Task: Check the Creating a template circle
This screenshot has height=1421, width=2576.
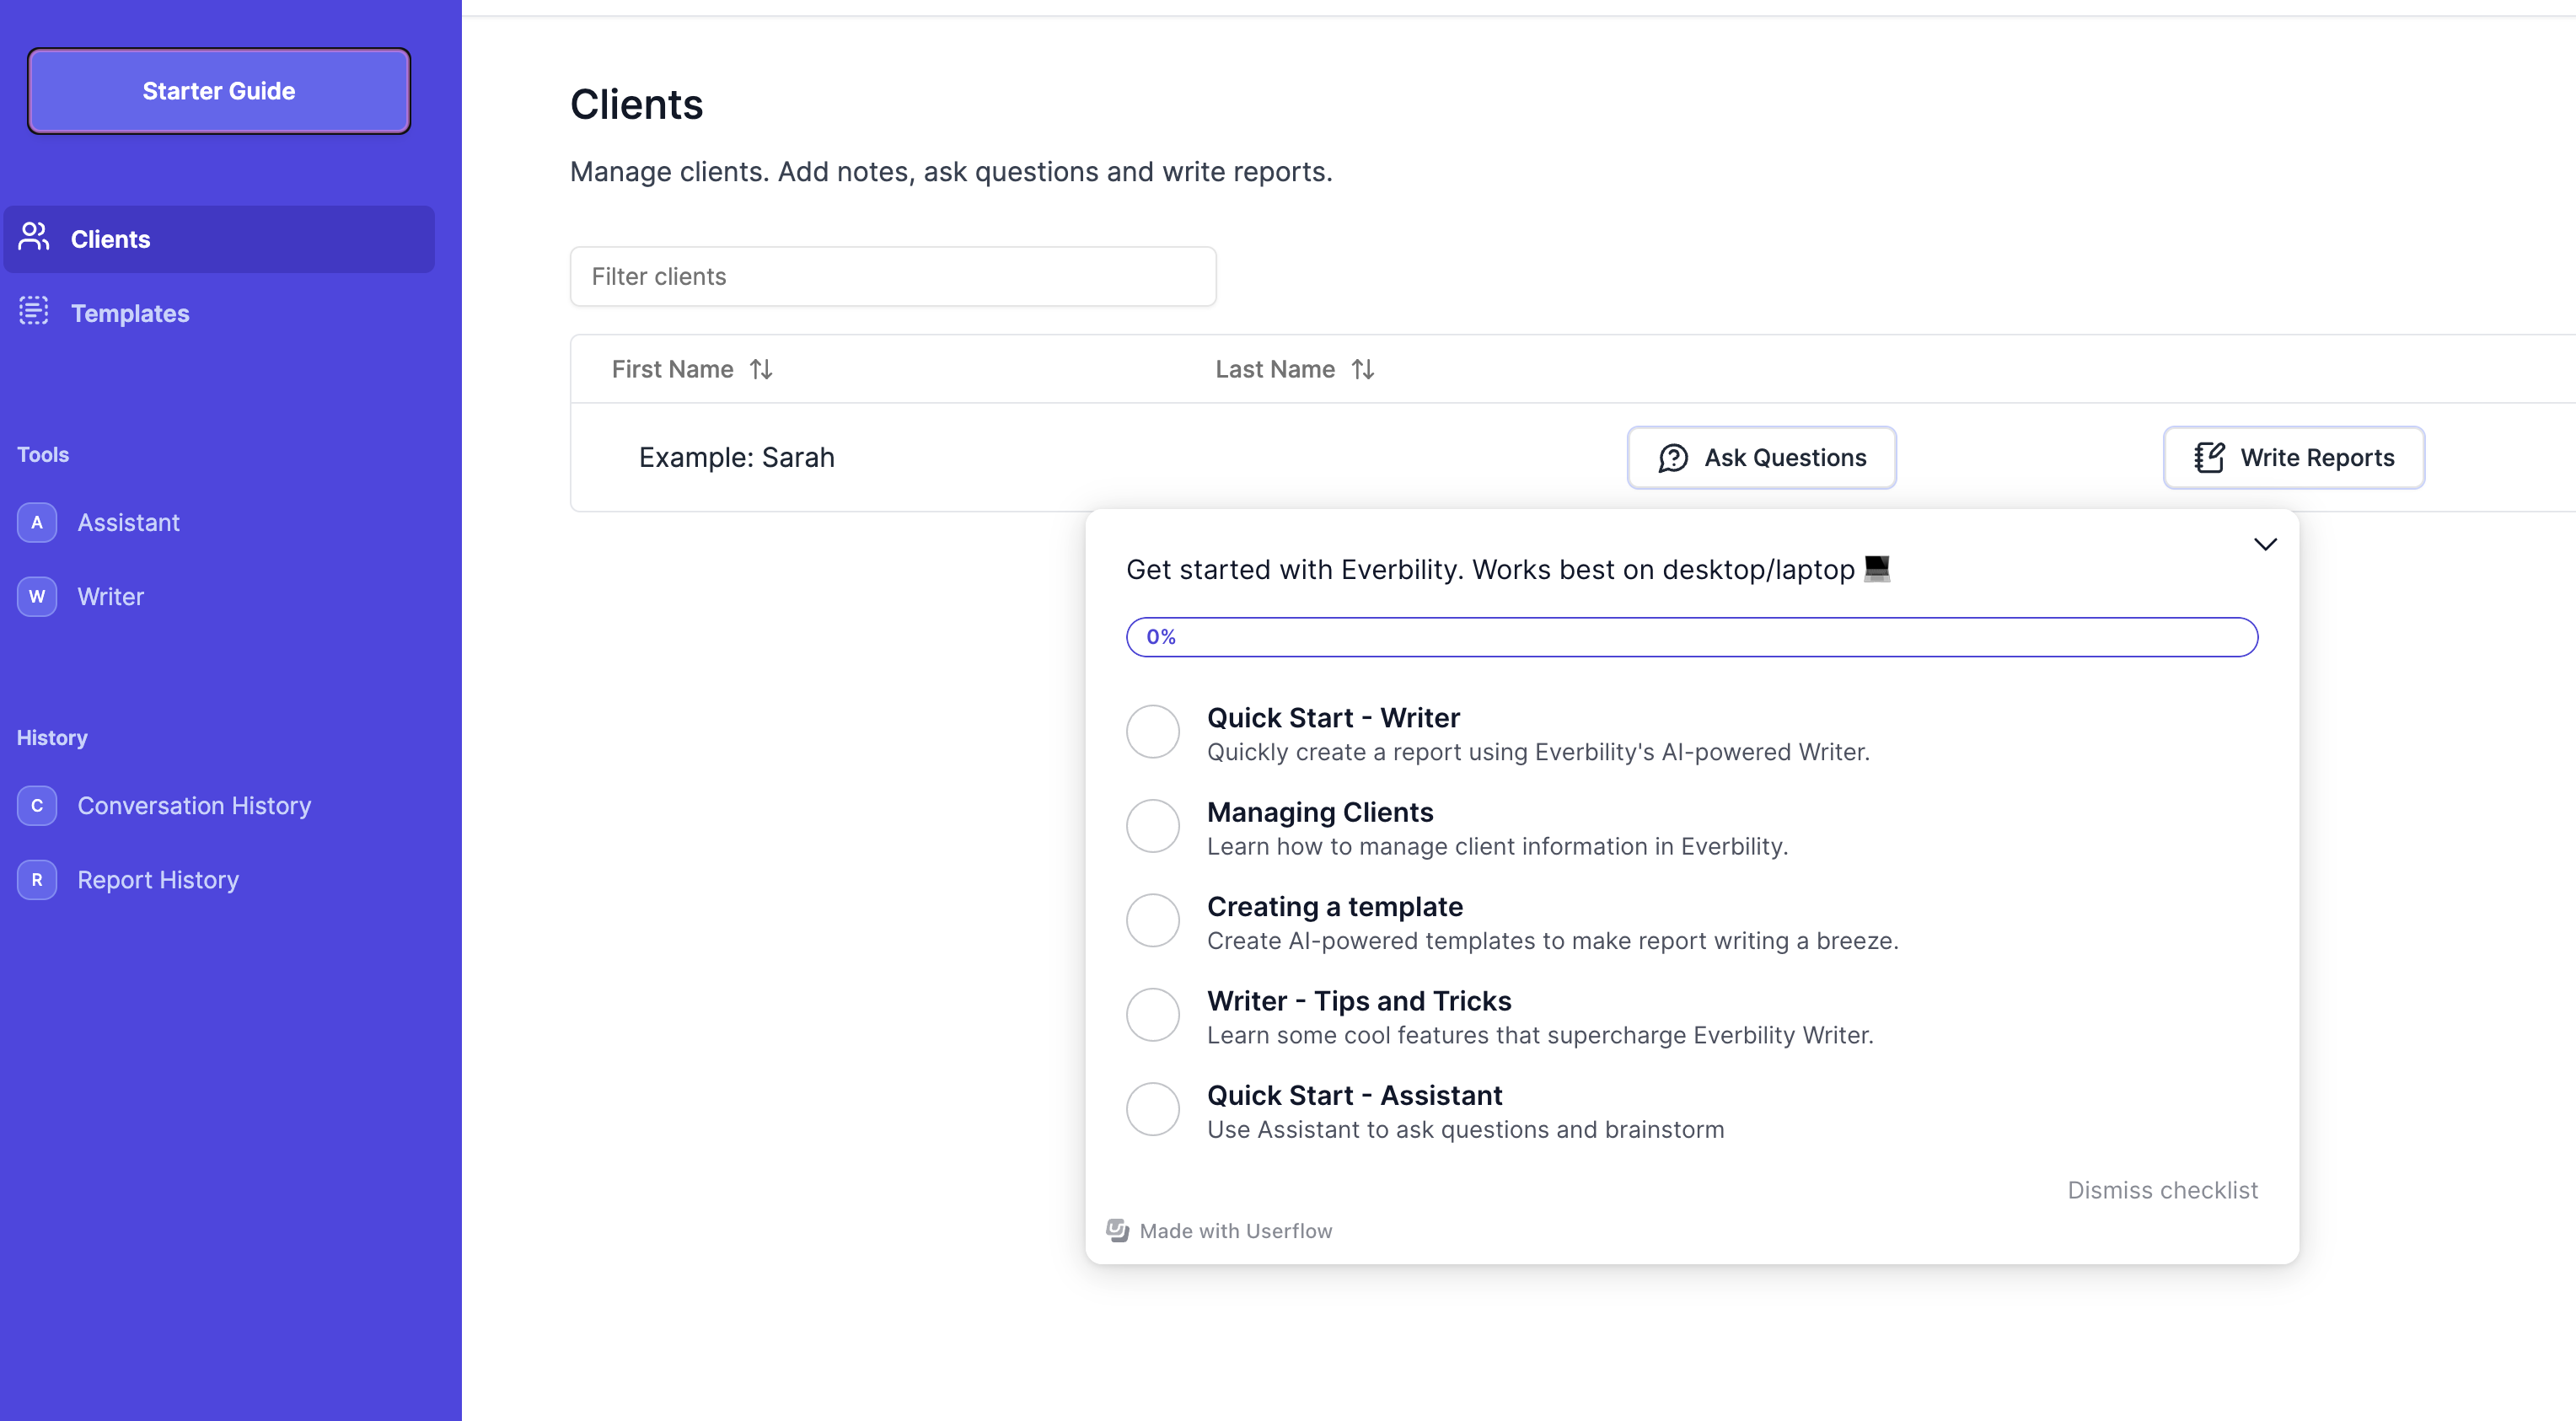Action: click(1153, 921)
